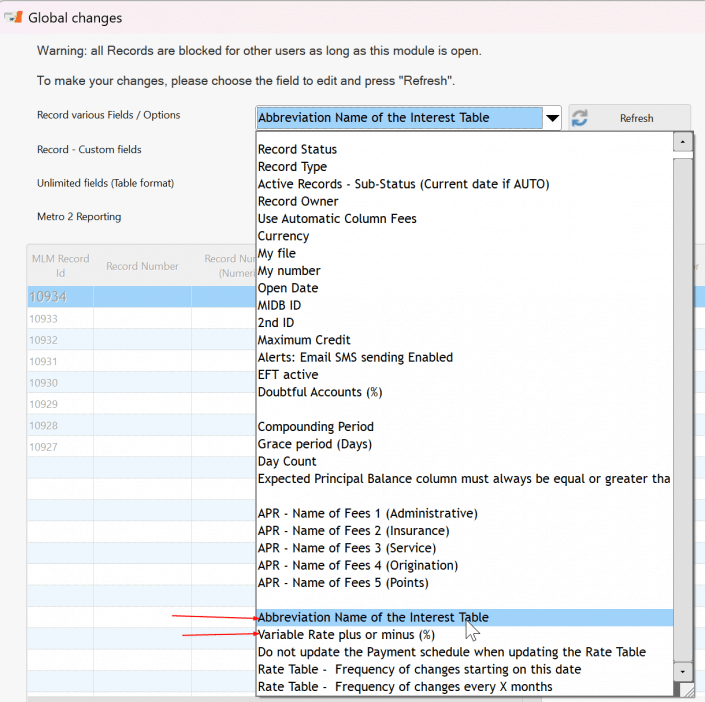Click the dropdown list vertical scrollbar track
The width and height of the screenshot is (705, 702).
683,400
